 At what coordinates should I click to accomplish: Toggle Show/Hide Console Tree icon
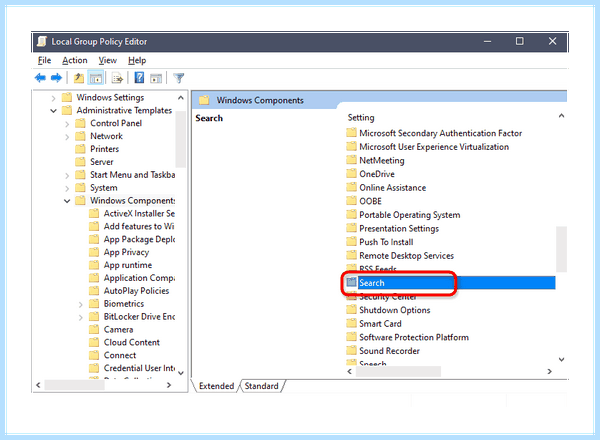click(x=96, y=78)
